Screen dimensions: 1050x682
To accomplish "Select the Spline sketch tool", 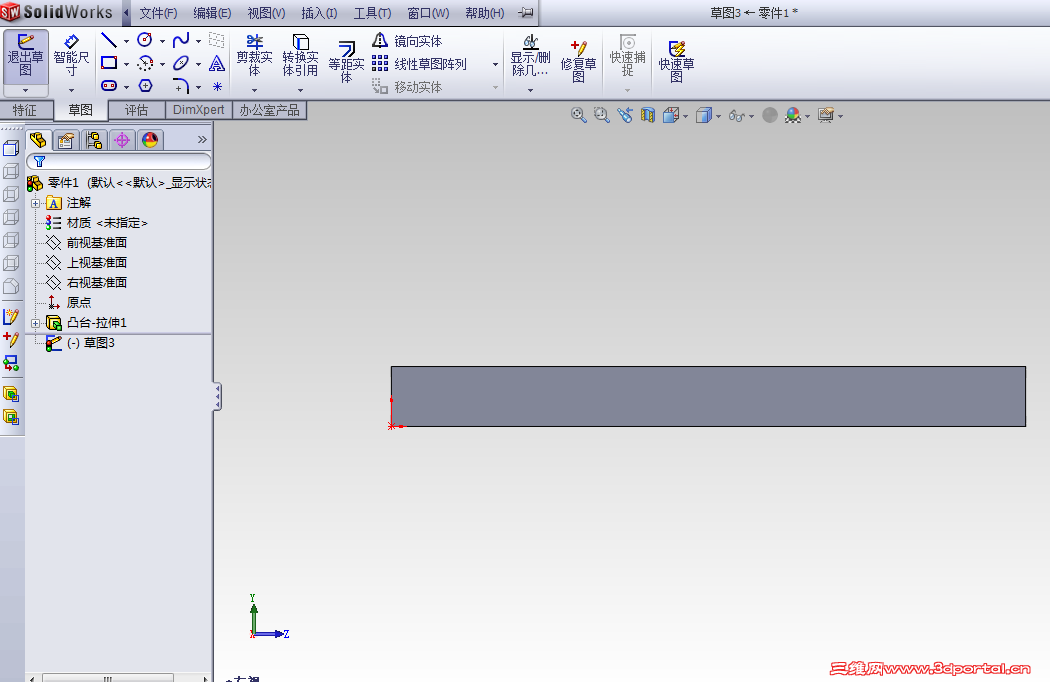I will coord(181,40).
